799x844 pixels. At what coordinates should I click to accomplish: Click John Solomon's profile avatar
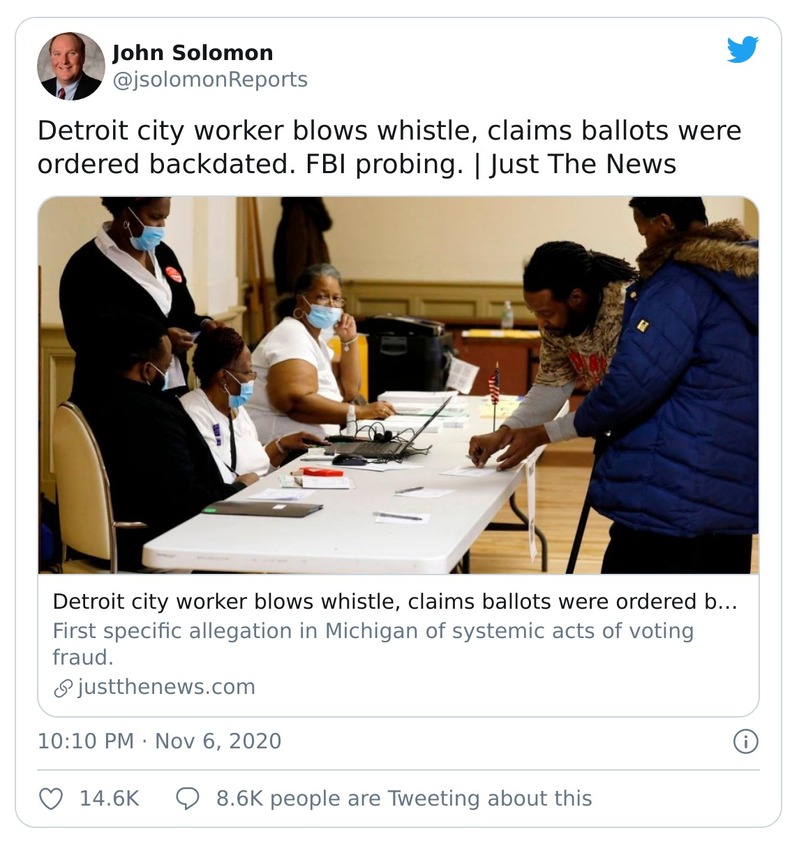click(70, 66)
